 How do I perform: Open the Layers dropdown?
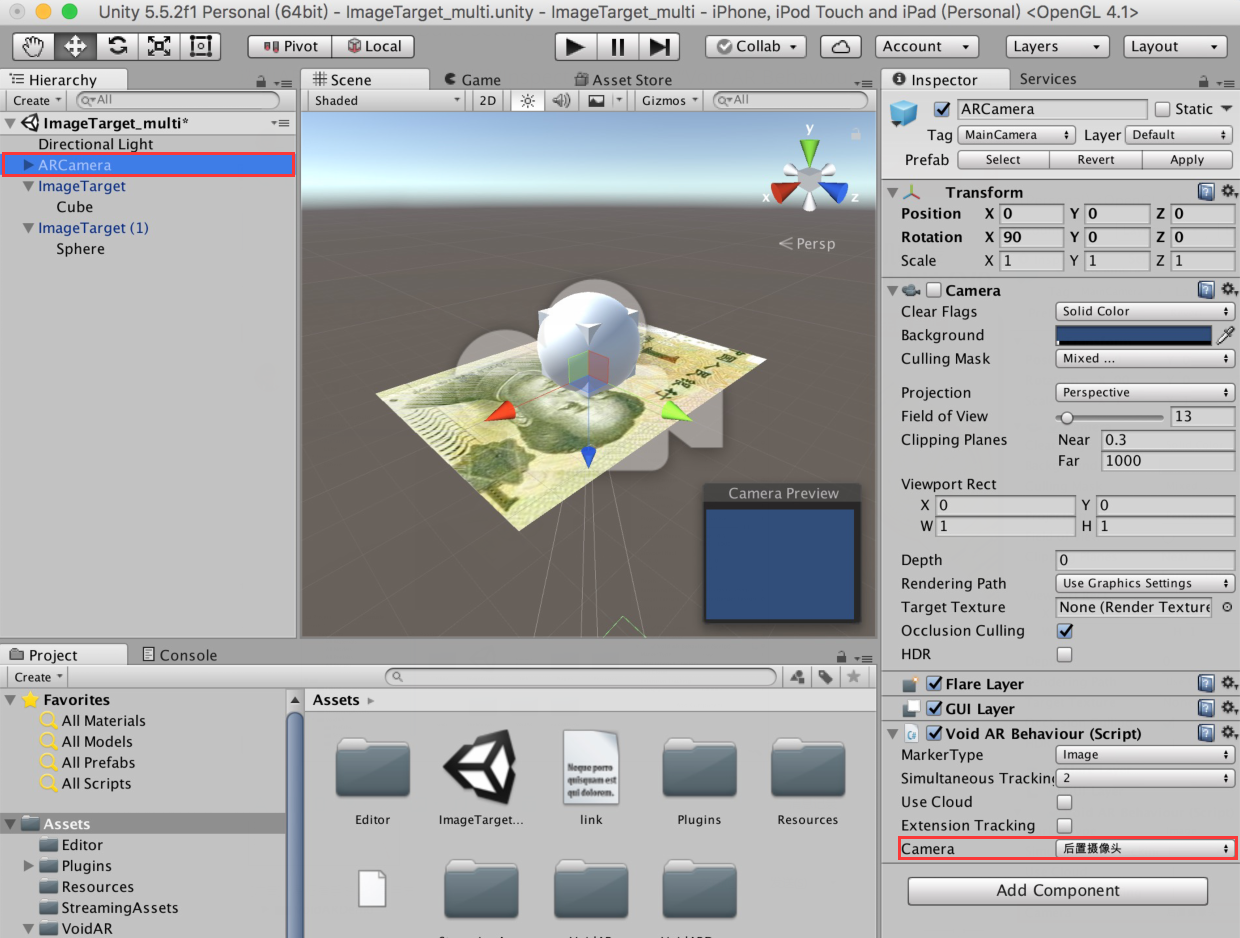[1057, 46]
